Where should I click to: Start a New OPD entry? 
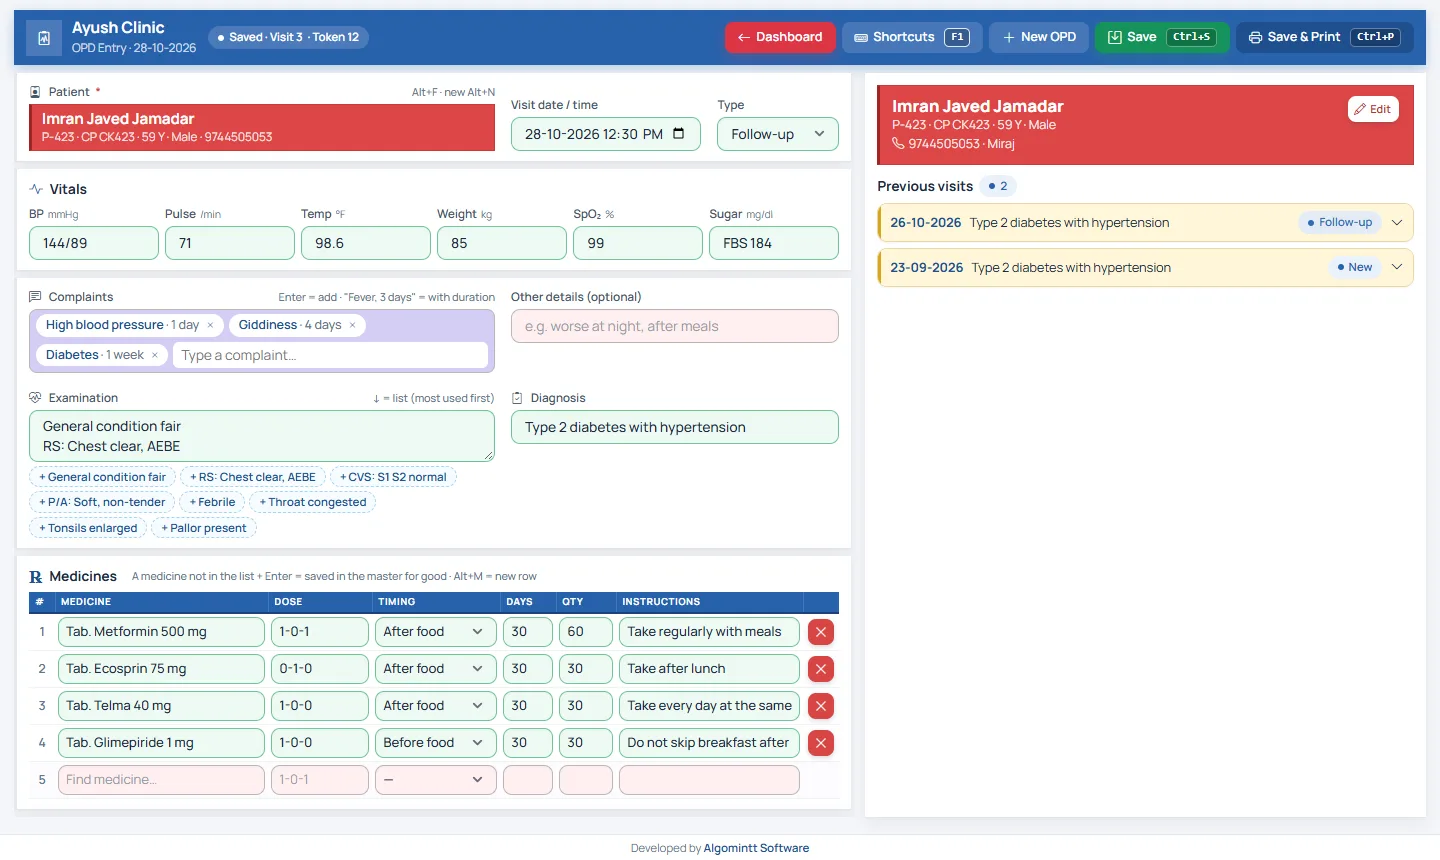click(1039, 37)
